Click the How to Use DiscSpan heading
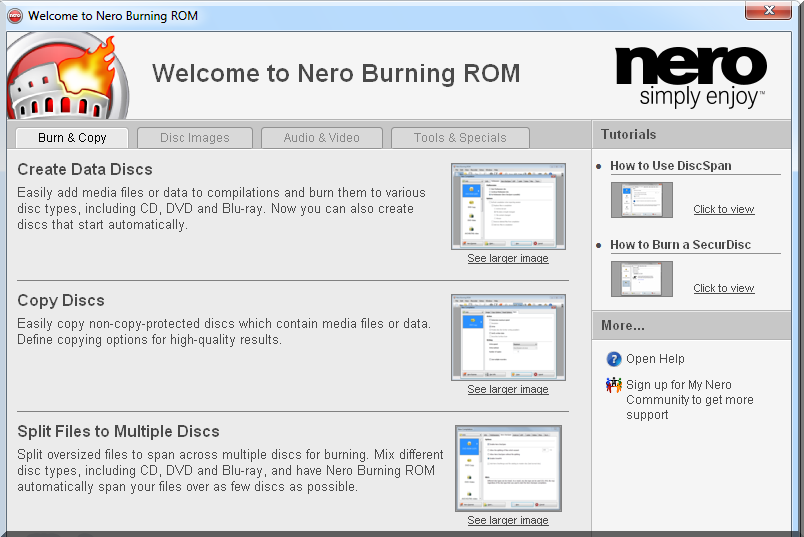804x537 pixels. tap(671, 166)
